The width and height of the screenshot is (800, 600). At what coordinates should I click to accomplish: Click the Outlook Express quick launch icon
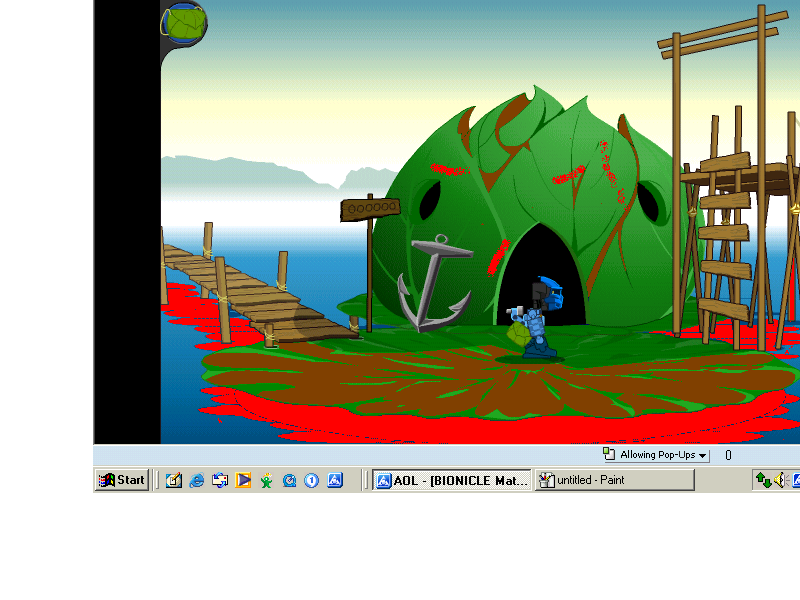point(220,481)
